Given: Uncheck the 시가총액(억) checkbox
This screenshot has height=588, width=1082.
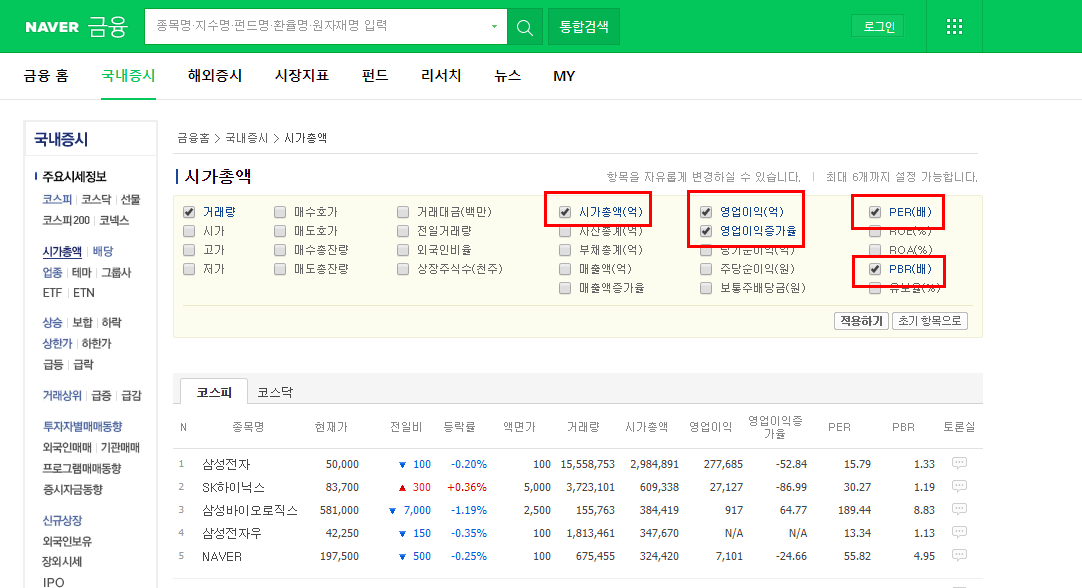Looking at the screenshot, I should click(565, 212).
